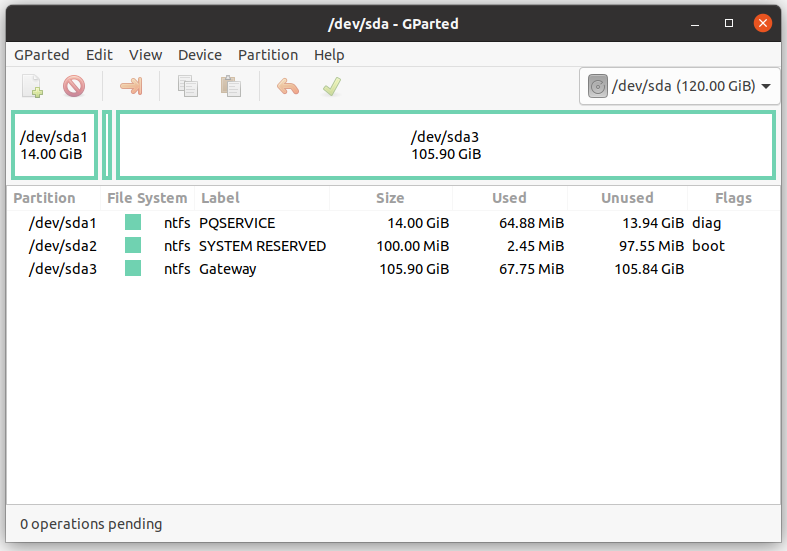Select the /dev/sda1 block in the disk map
787x551 pixels.
[54, 145]
